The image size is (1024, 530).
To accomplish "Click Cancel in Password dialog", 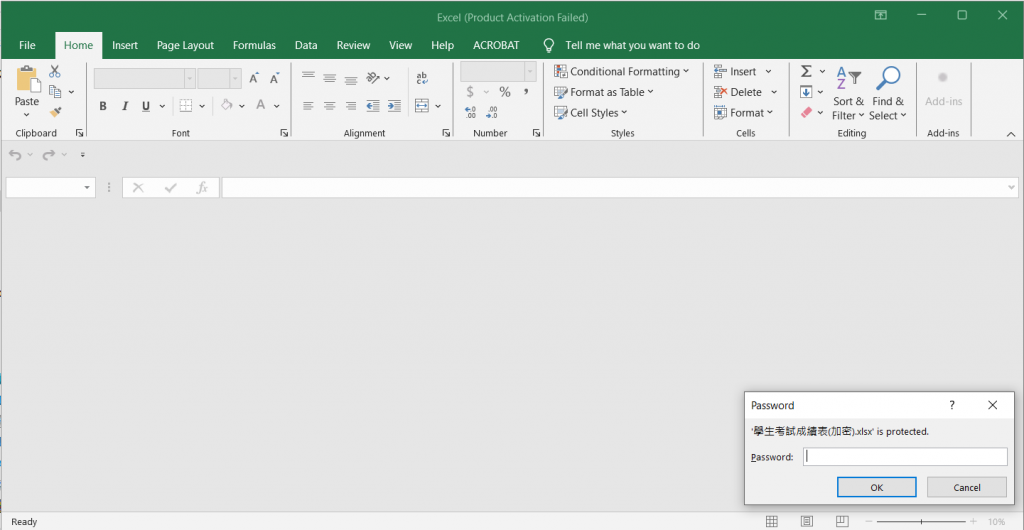I will click(x=967, y=487).
